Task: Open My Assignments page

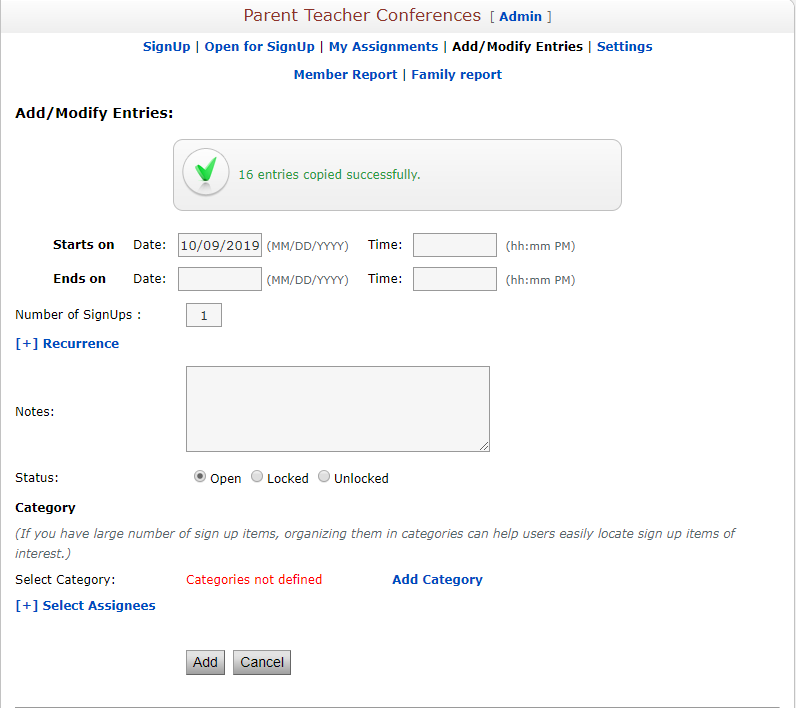Action: pyautogui.click(x=383, y=47)
